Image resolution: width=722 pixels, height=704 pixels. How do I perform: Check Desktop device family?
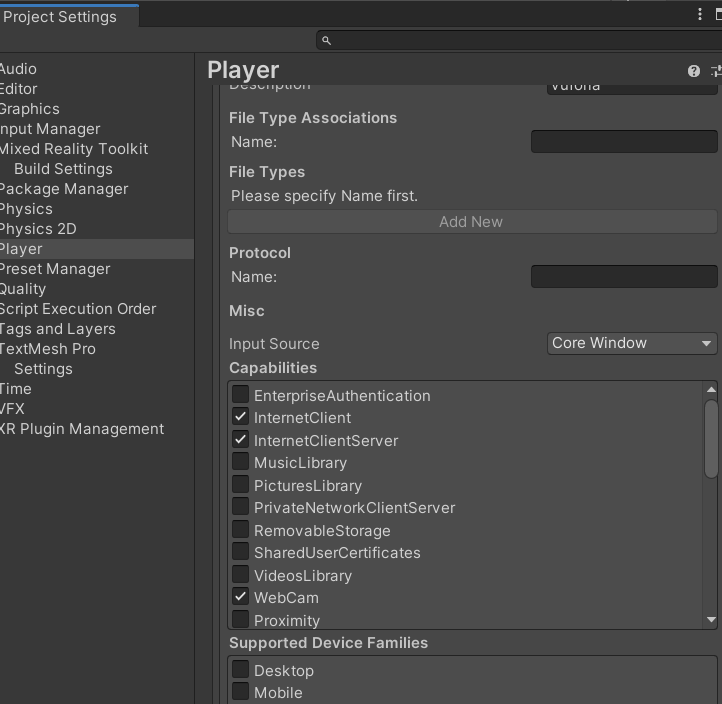click(x=240, y=669)
